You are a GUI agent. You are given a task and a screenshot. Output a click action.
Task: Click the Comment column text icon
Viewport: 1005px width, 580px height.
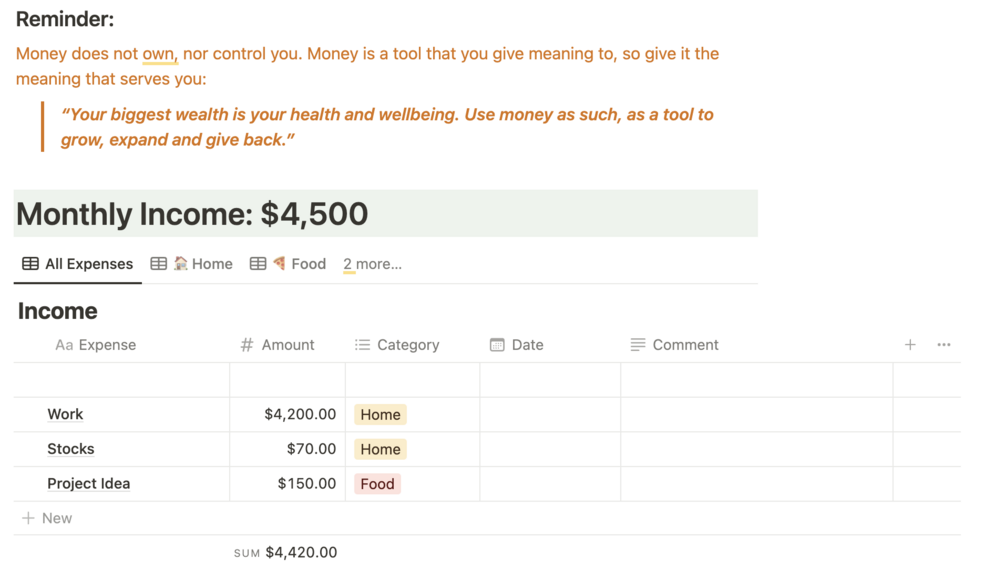click(x=638, y=345)
